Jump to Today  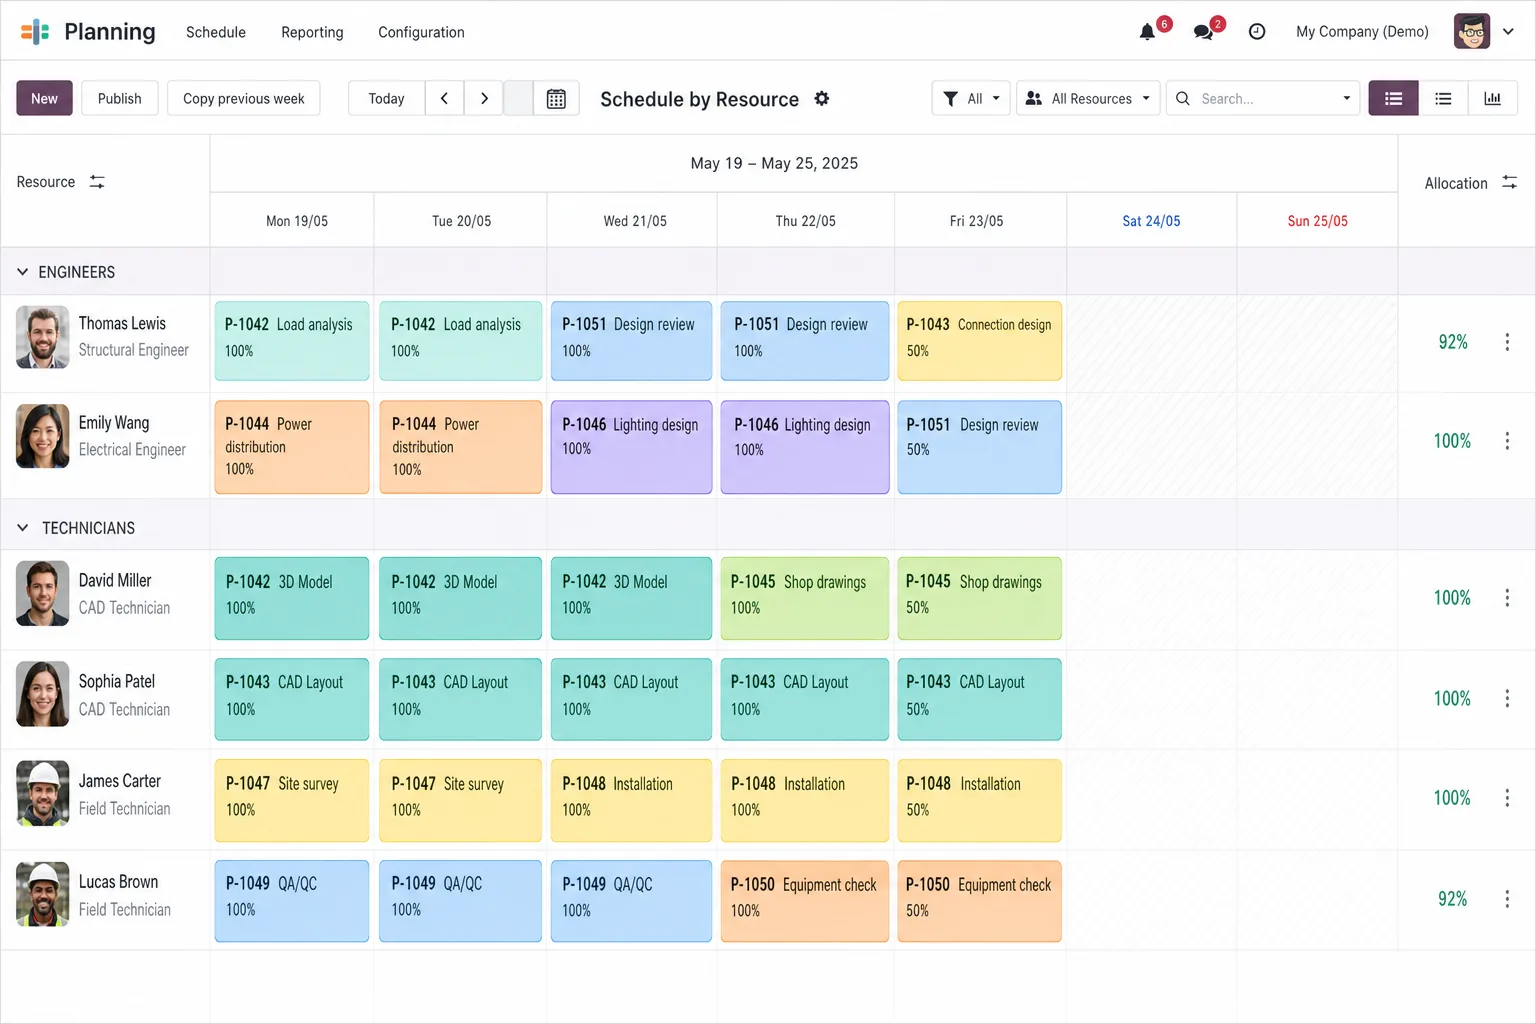point(386,98)
